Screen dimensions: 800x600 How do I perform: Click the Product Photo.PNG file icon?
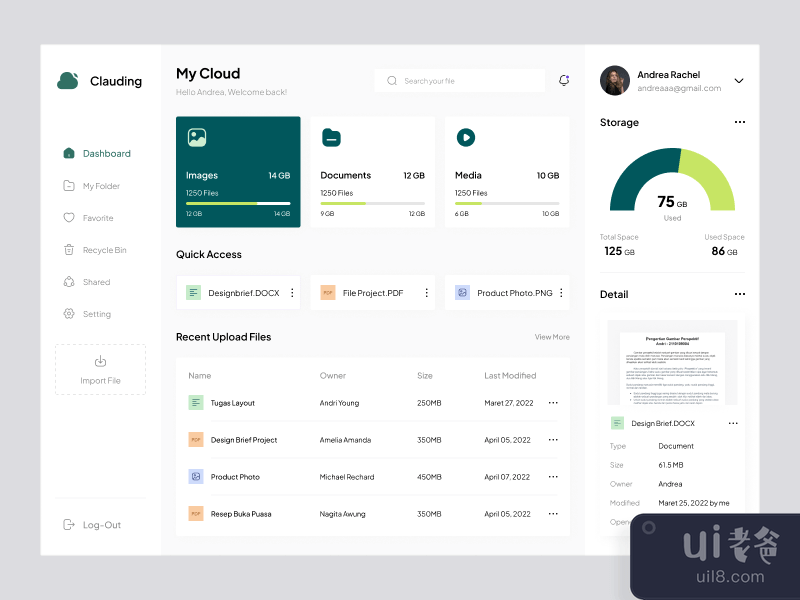(x=462, y=293)
